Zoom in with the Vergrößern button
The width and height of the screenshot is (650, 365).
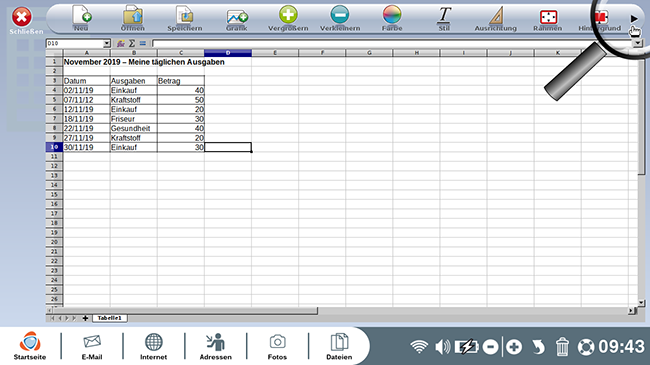pyautogui.click(x=288, y=18)
